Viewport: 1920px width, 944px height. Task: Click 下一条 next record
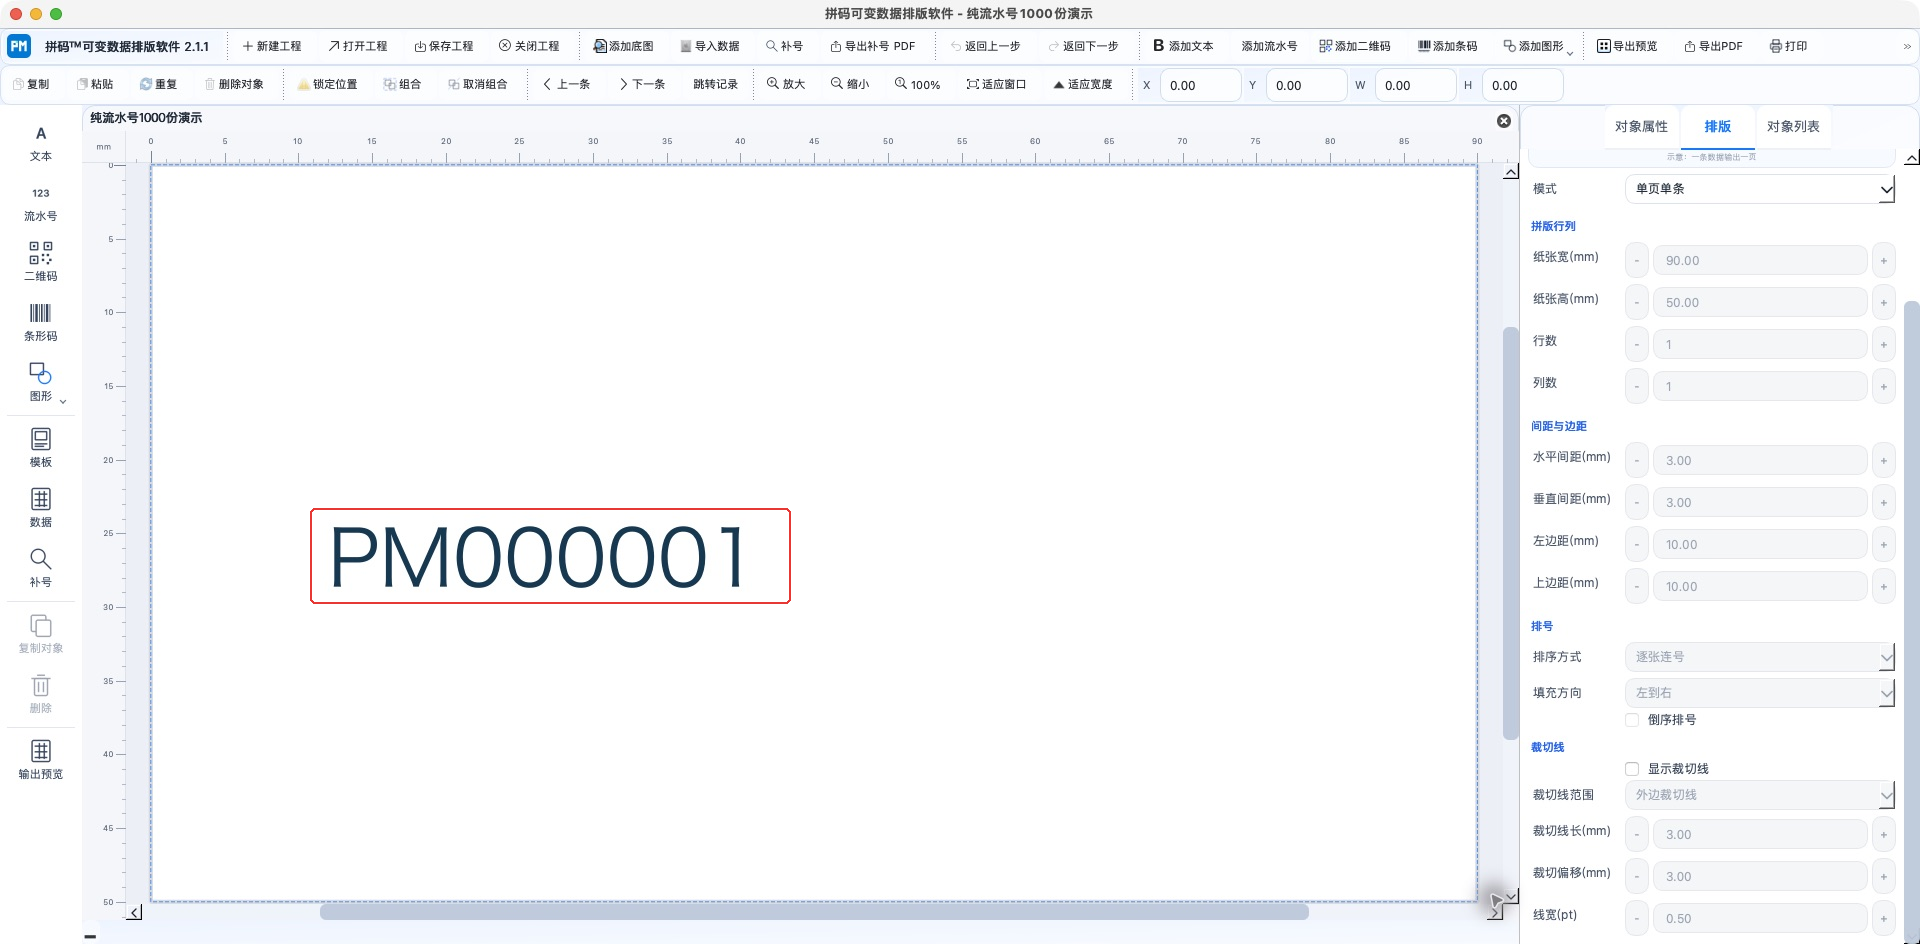point(642,85)
